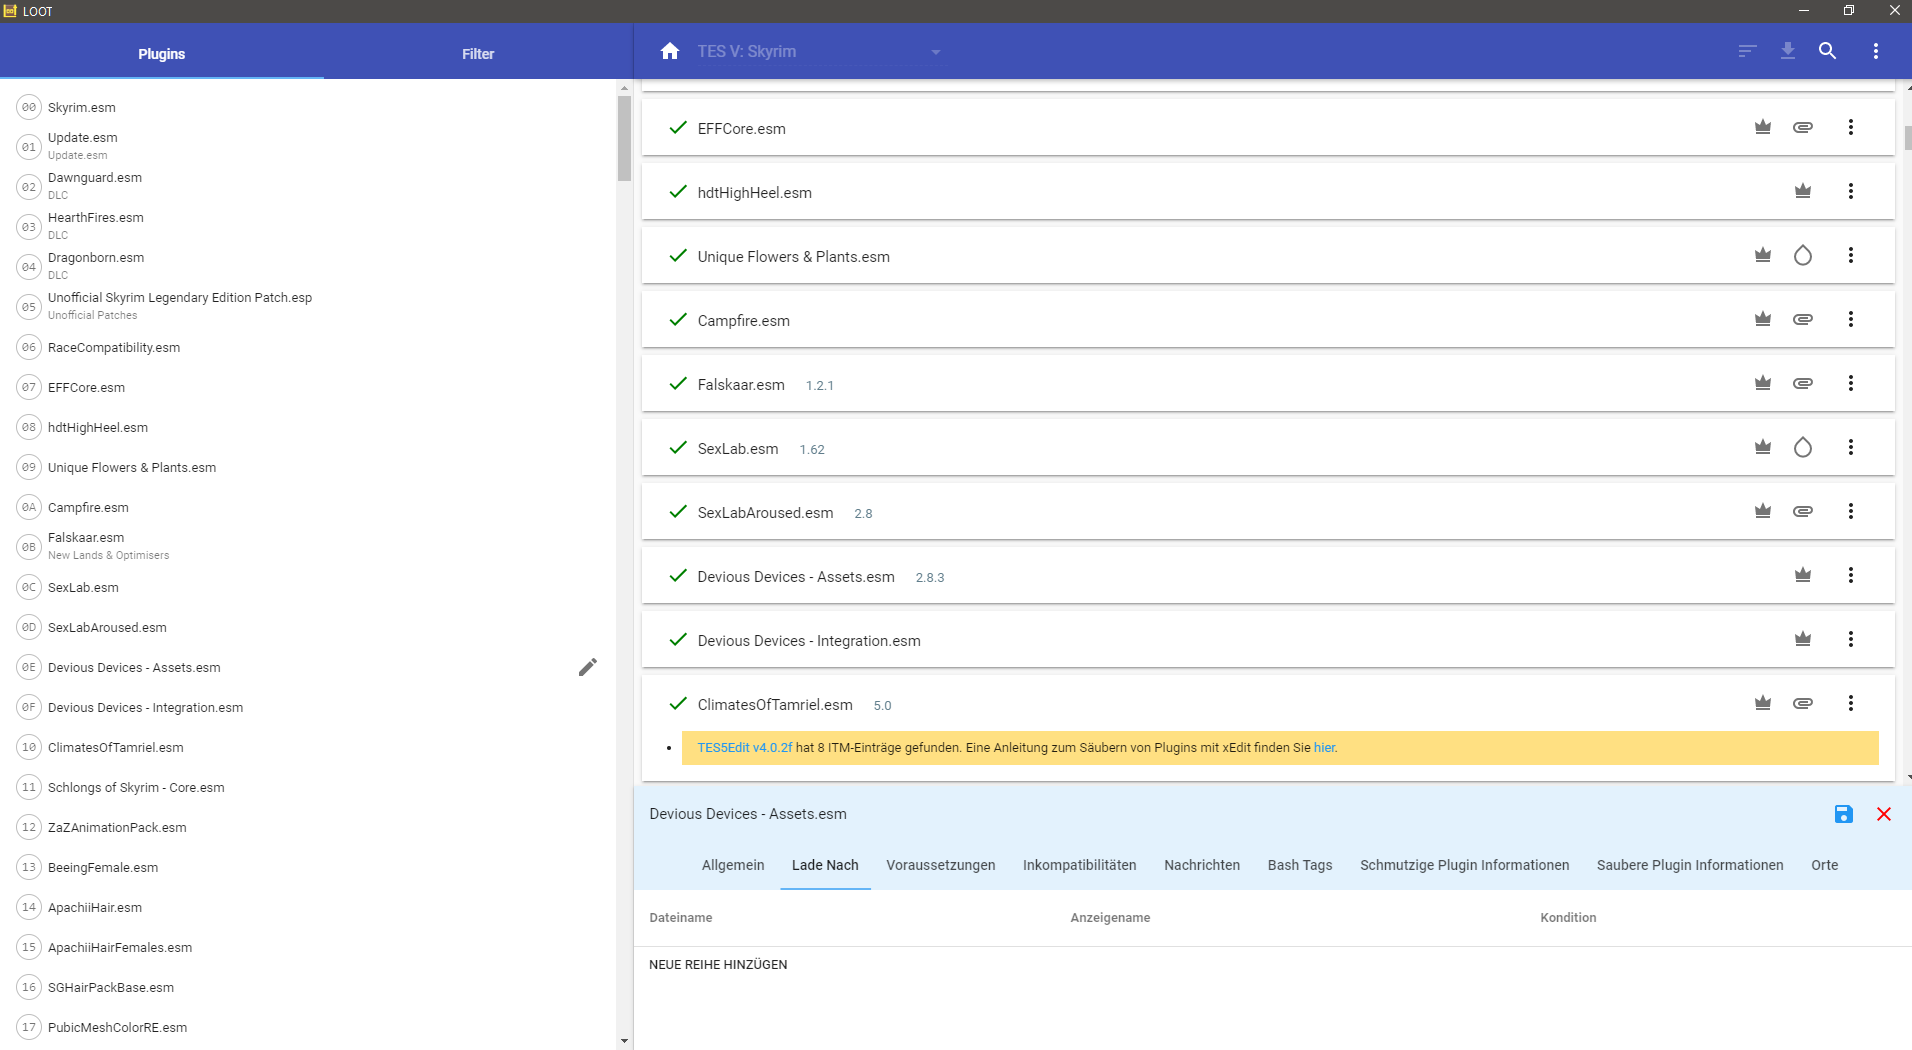Click the NEUE REIHE HINZÜGEN button

pyautogui.click(x=718, y=965)
